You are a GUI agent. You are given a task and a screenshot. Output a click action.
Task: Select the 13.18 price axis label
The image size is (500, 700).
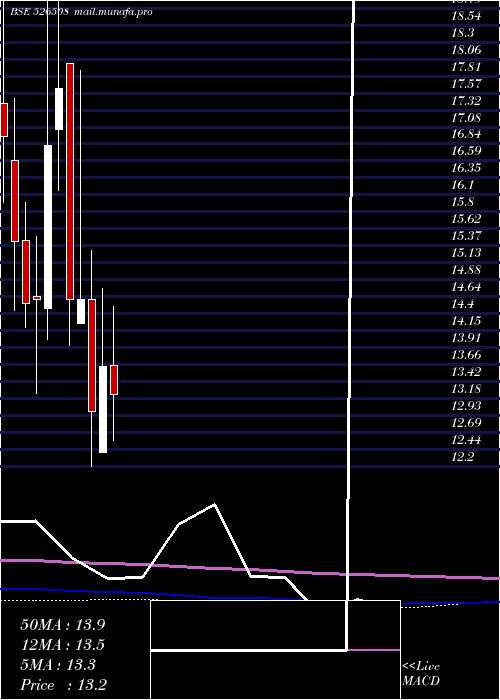[466, 389]
